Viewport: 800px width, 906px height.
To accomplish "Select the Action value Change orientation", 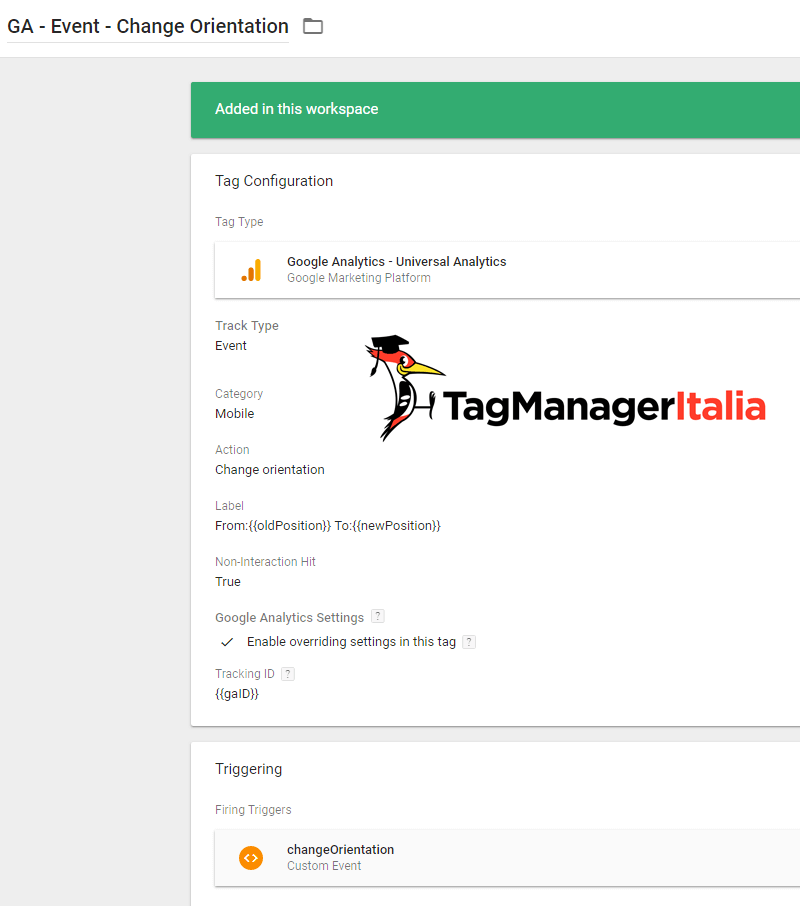I will (x=270, y=470).
